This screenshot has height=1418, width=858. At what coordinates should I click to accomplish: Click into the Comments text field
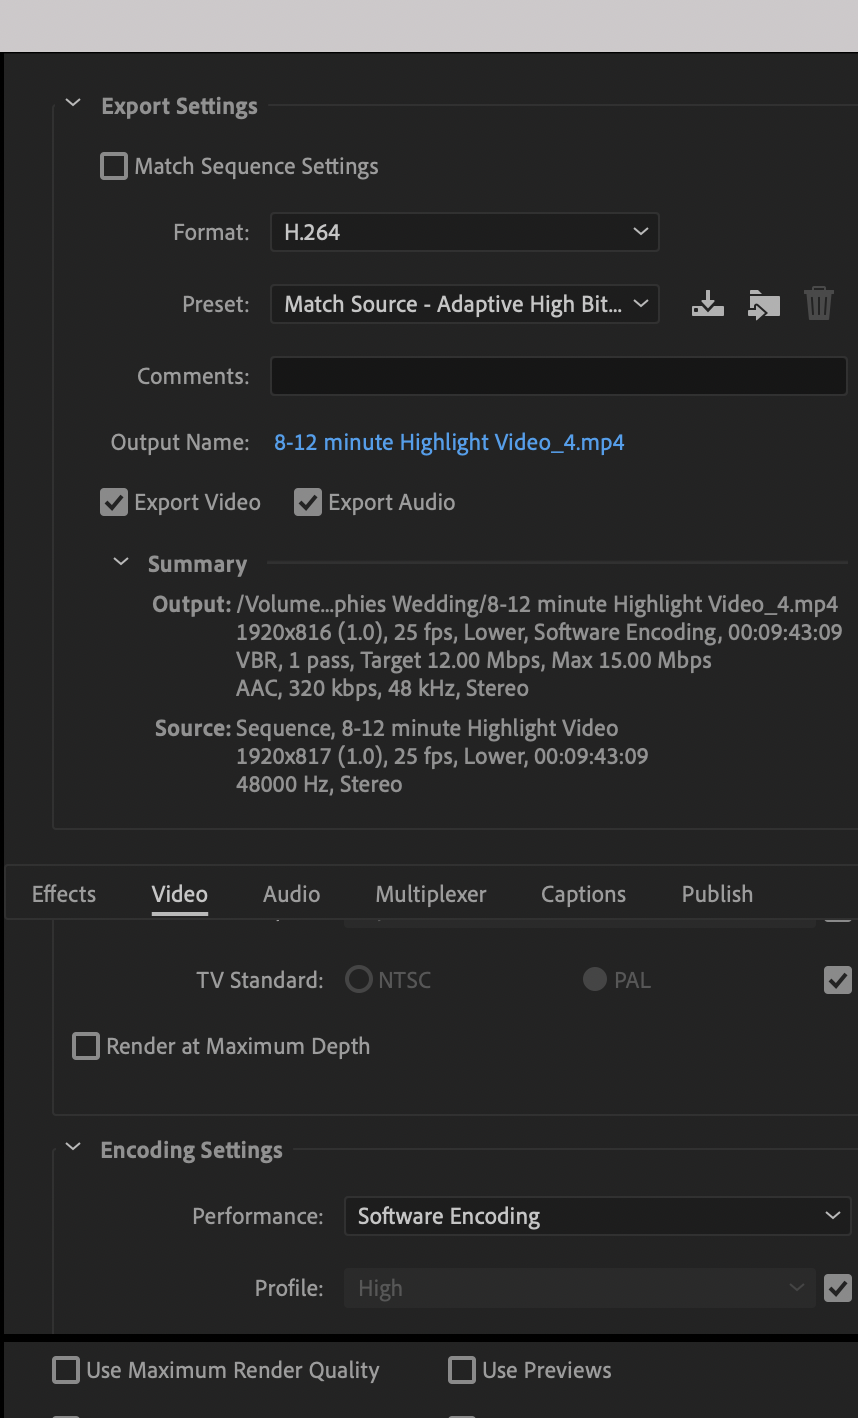tap(558, 376)
